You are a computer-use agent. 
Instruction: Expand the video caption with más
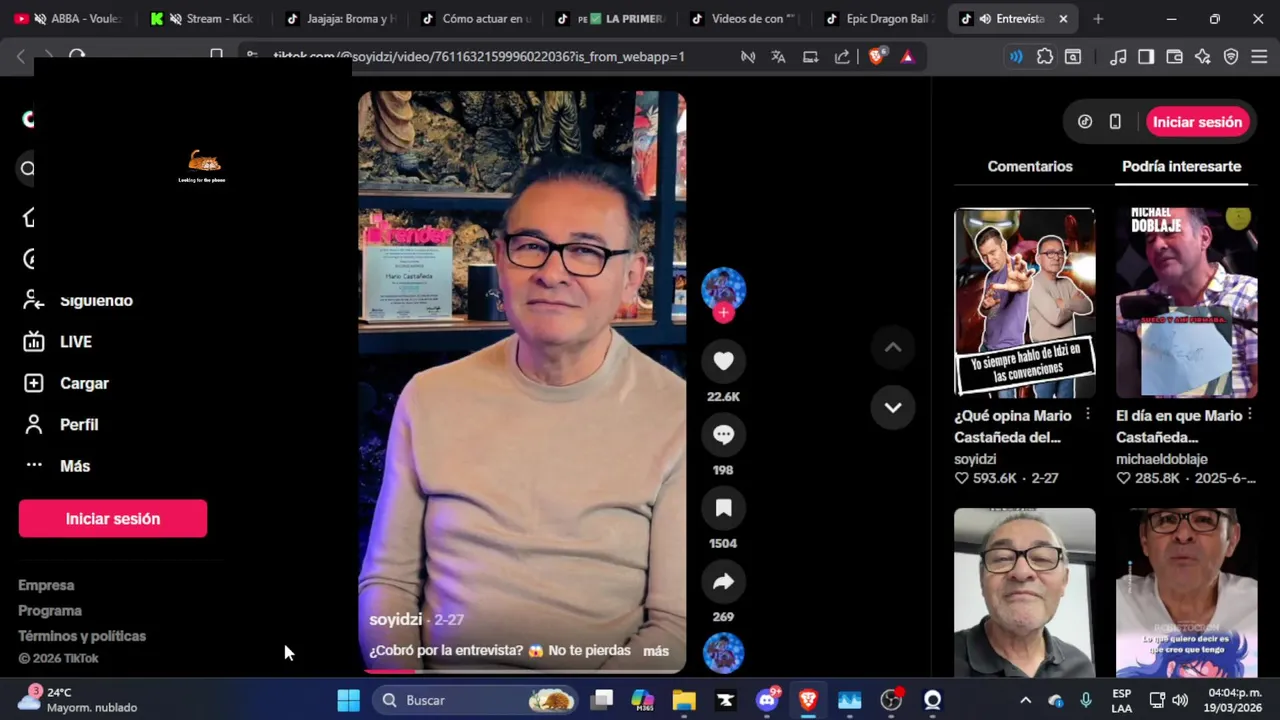point(656,651)
